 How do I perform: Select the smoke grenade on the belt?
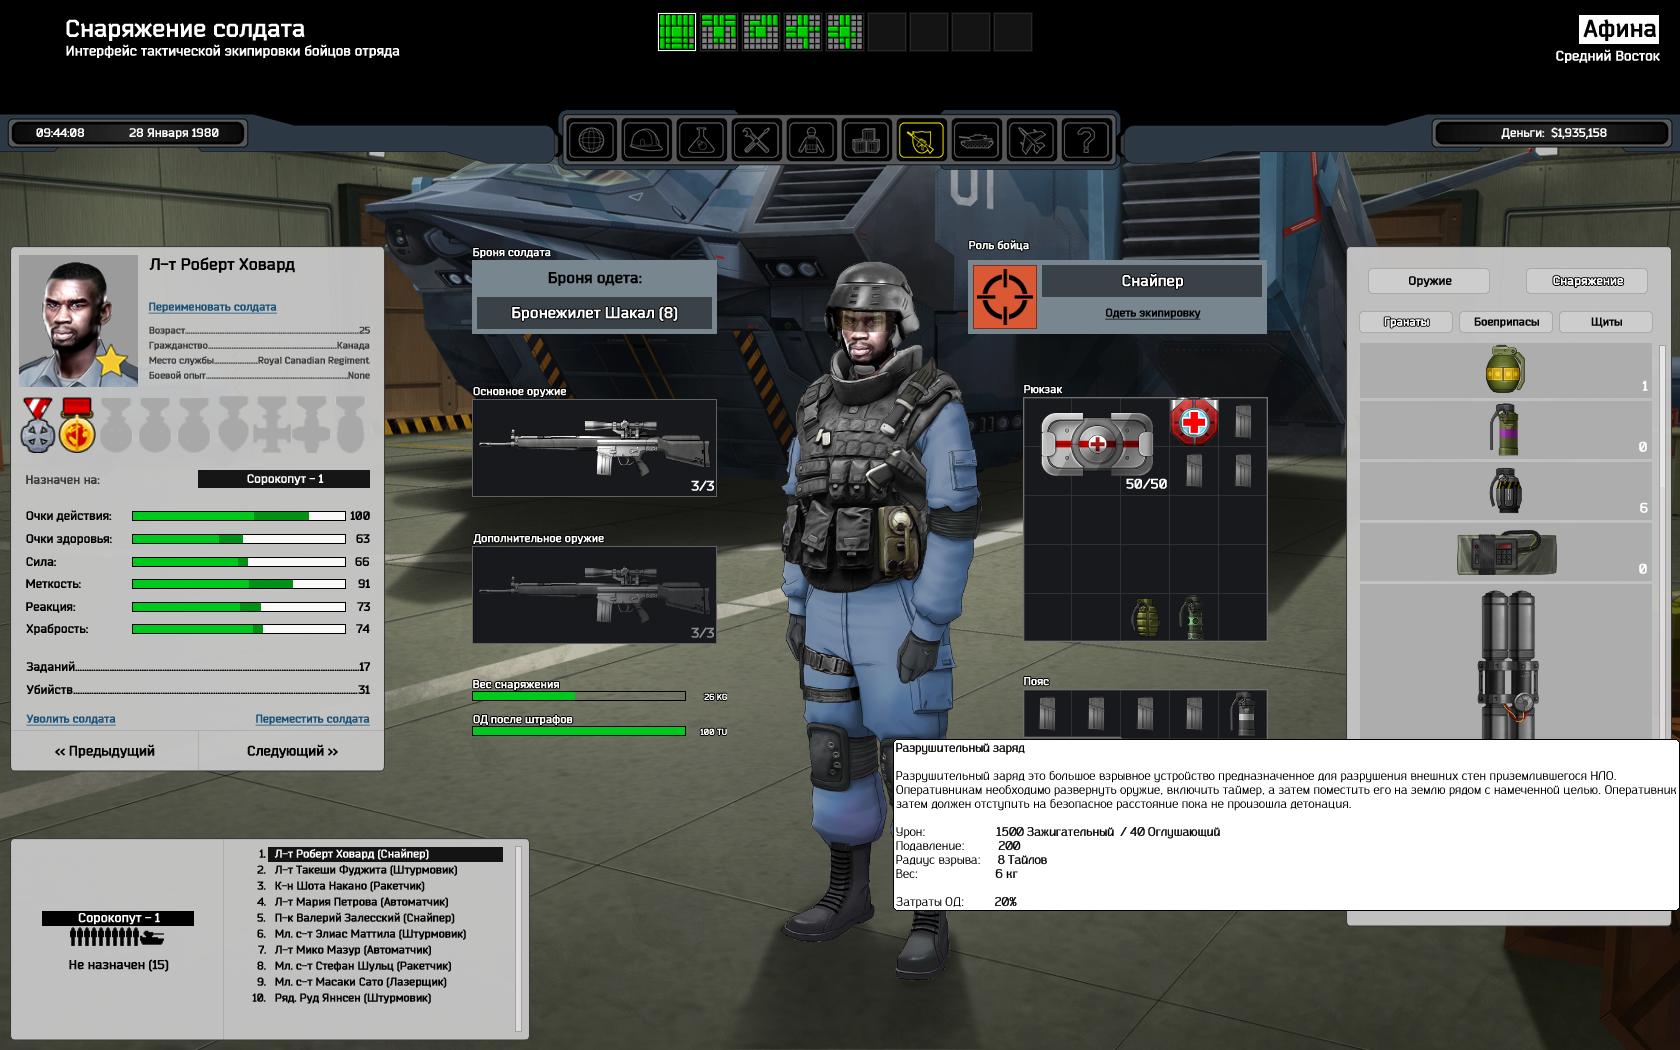pos(1242,713)
